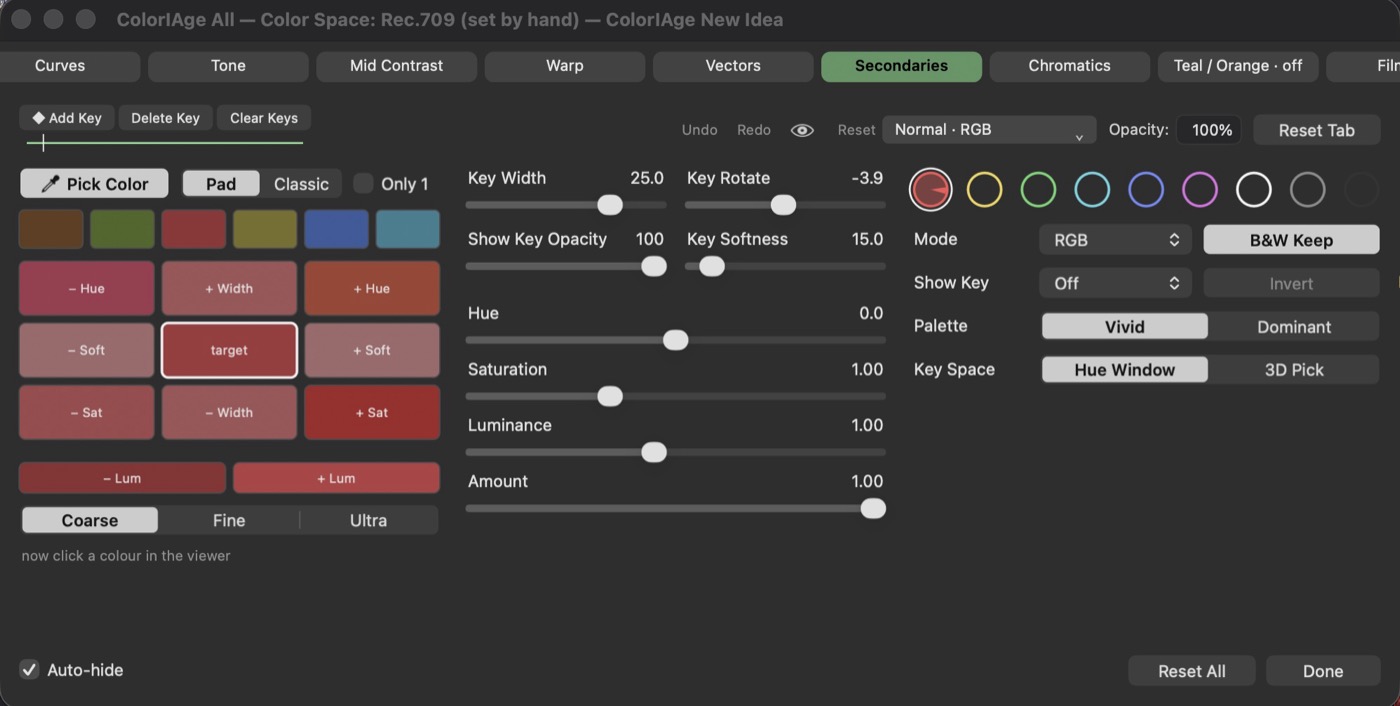The width and height of the screenshot is (1400, 706).
Task: Go to the Teal / Orange tab
Action: click(1238, 66)
